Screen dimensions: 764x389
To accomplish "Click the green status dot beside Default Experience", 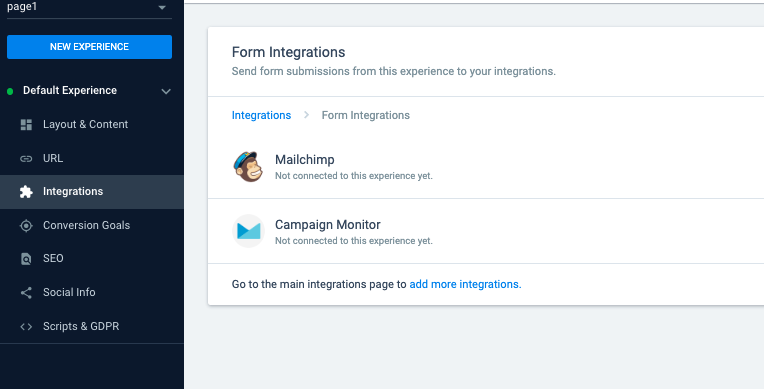I will tap(10, 91).
